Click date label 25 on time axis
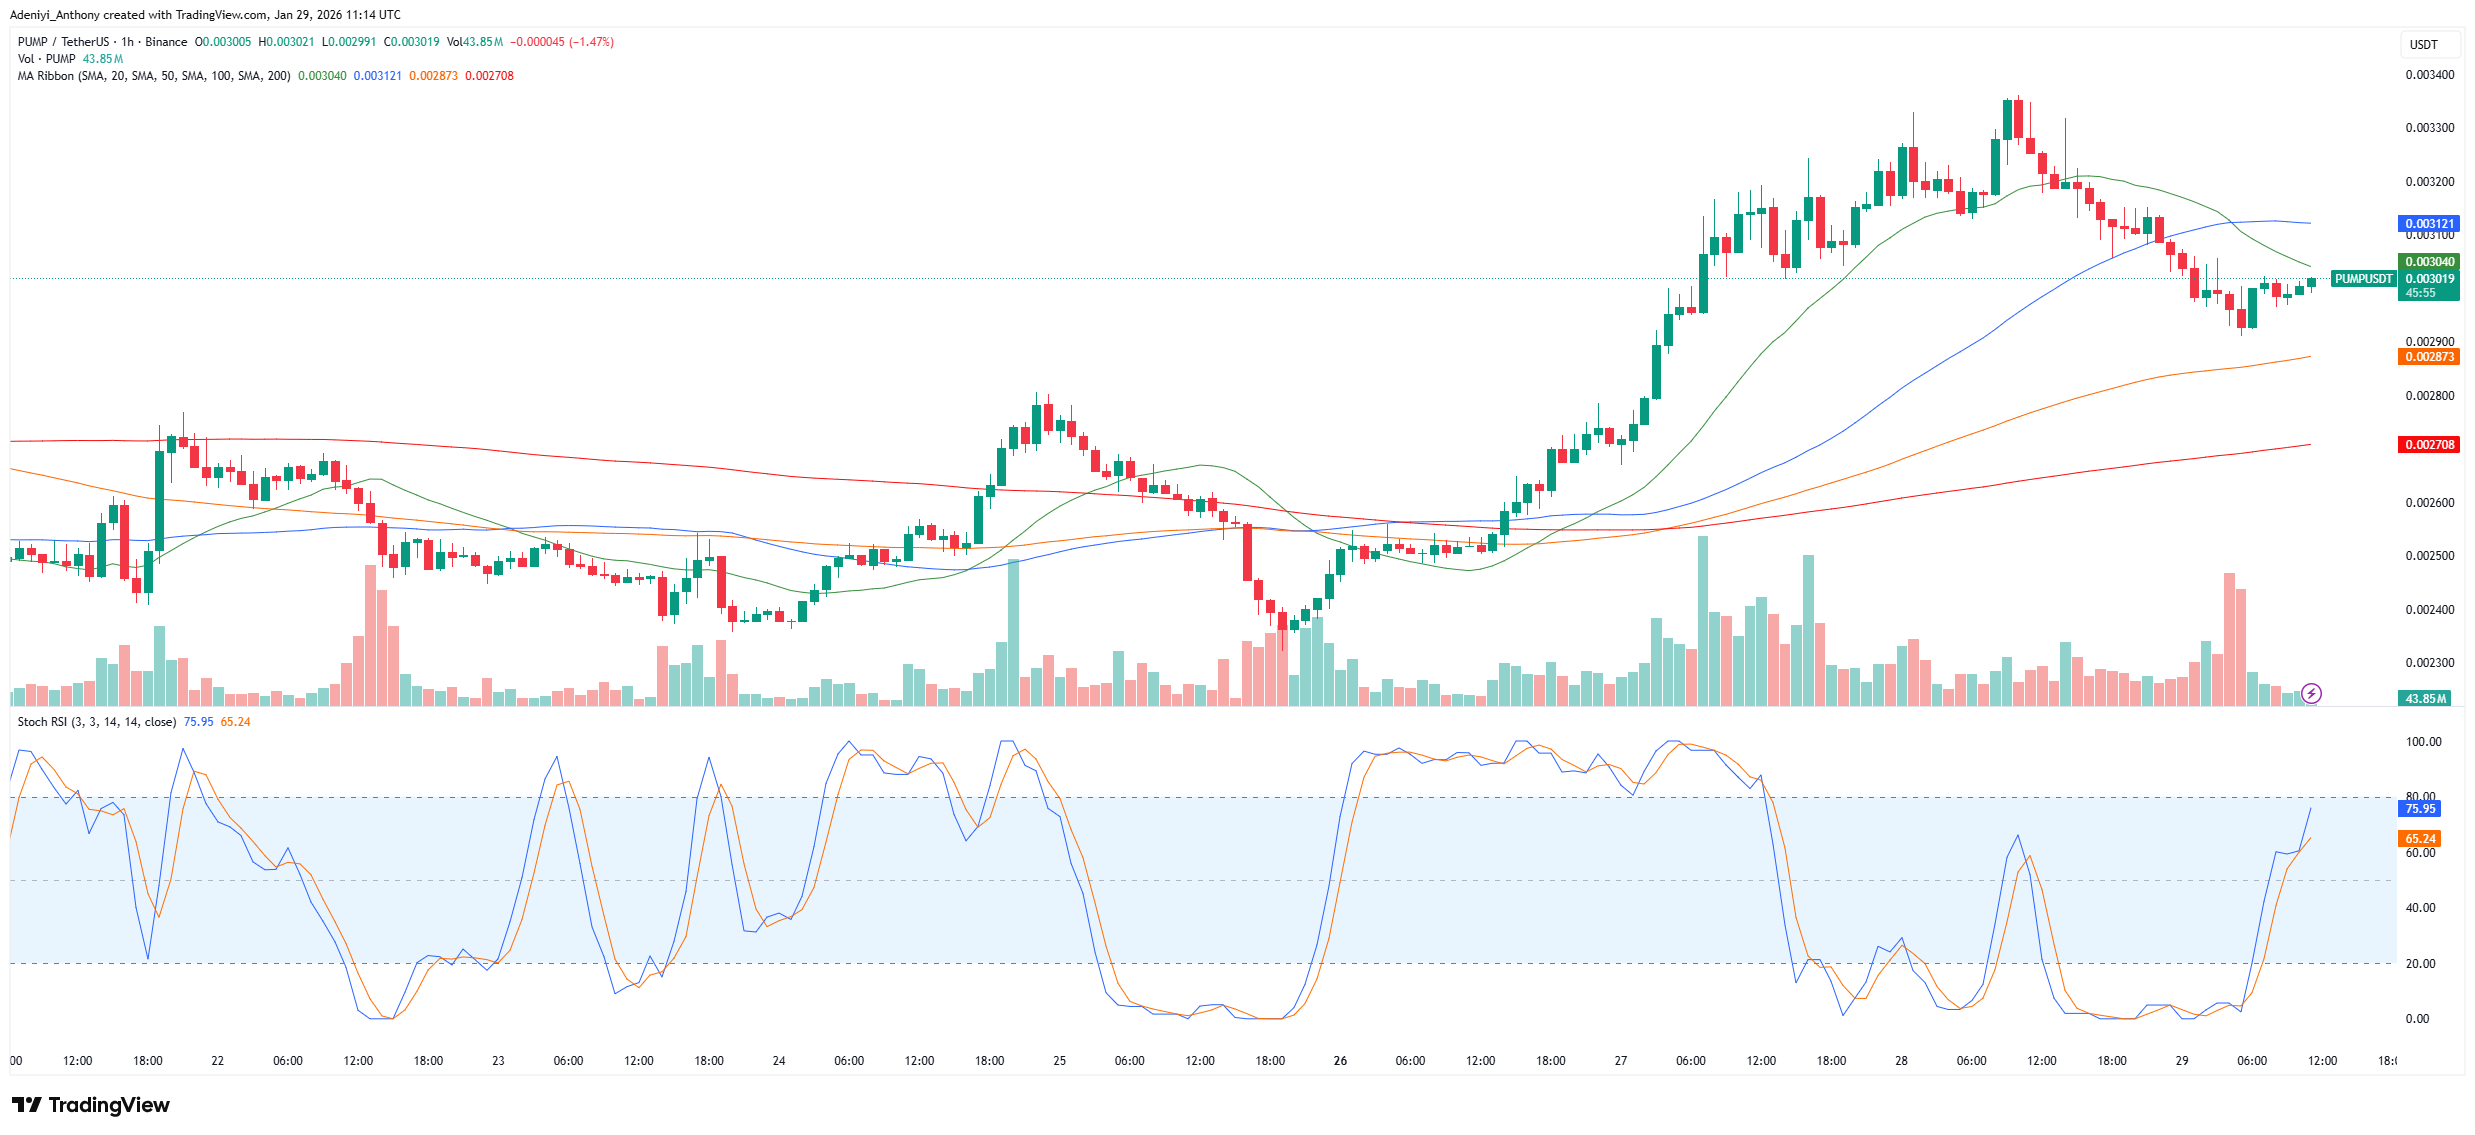The image size is (2475, 1135). [x=1060, y=1061]
